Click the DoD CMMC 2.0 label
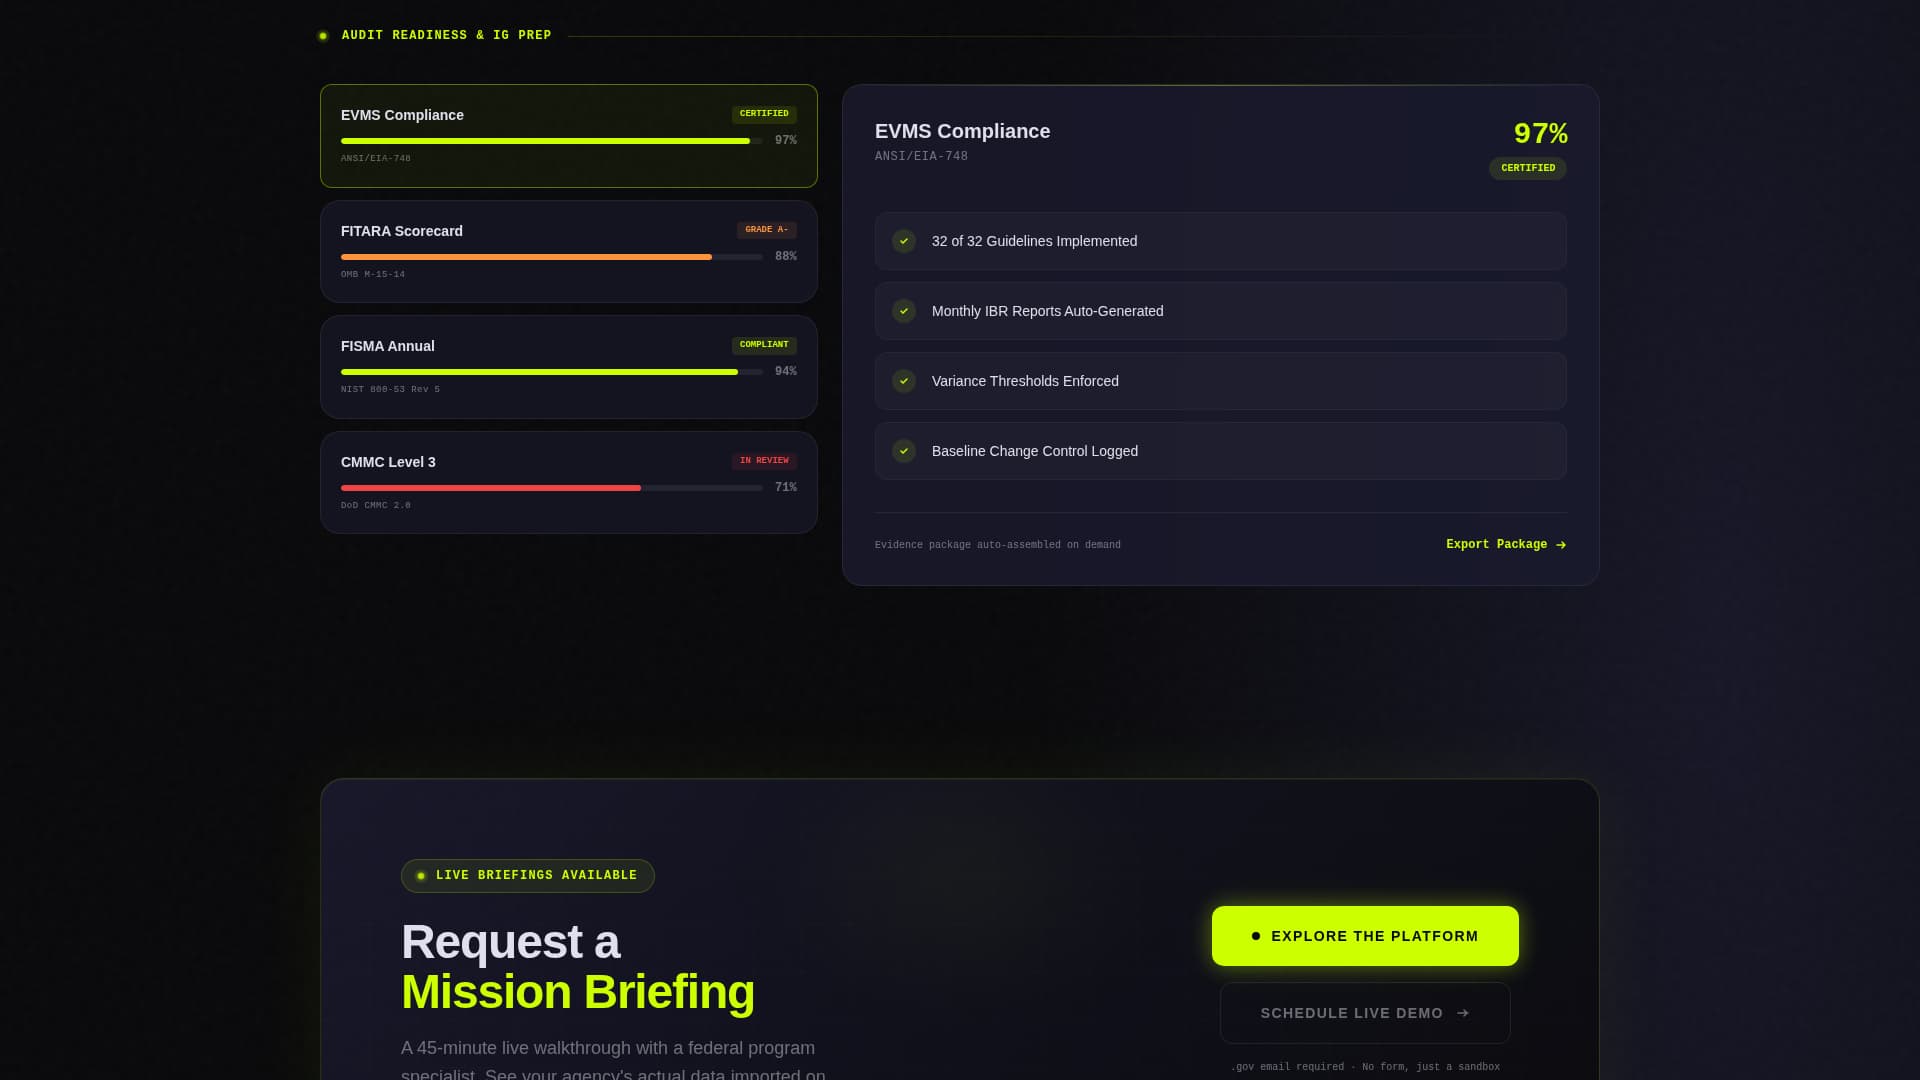The width and height of the screenshot is (1920, 1080). point(376,505)
